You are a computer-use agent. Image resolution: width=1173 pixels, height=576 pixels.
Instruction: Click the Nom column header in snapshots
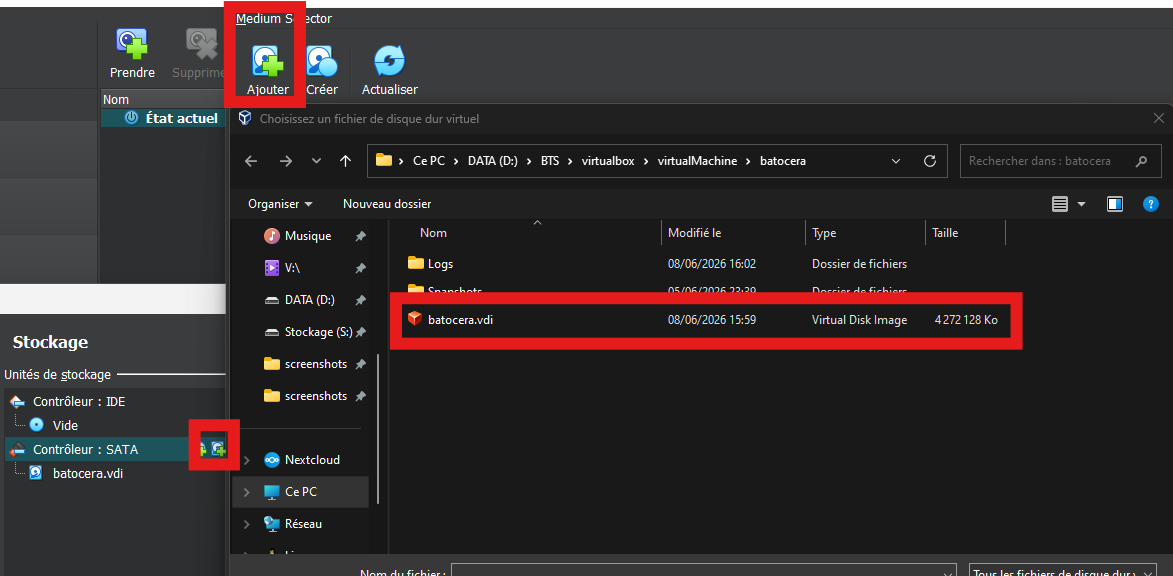coord(163,99)
